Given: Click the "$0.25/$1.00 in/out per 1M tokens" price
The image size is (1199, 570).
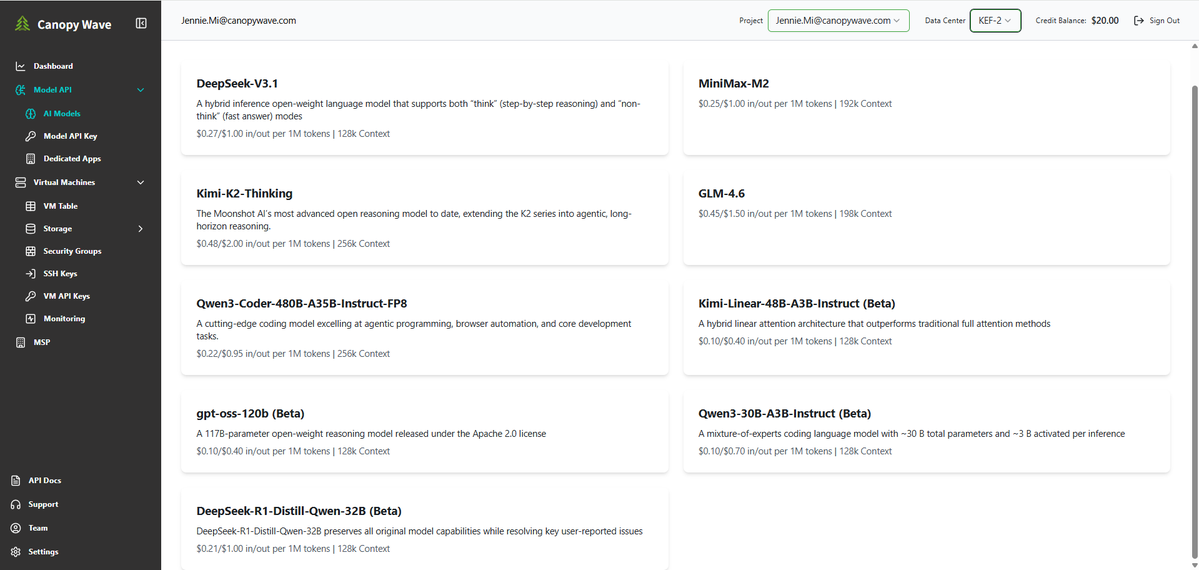Looking at the screenshot, I should 765,103.
